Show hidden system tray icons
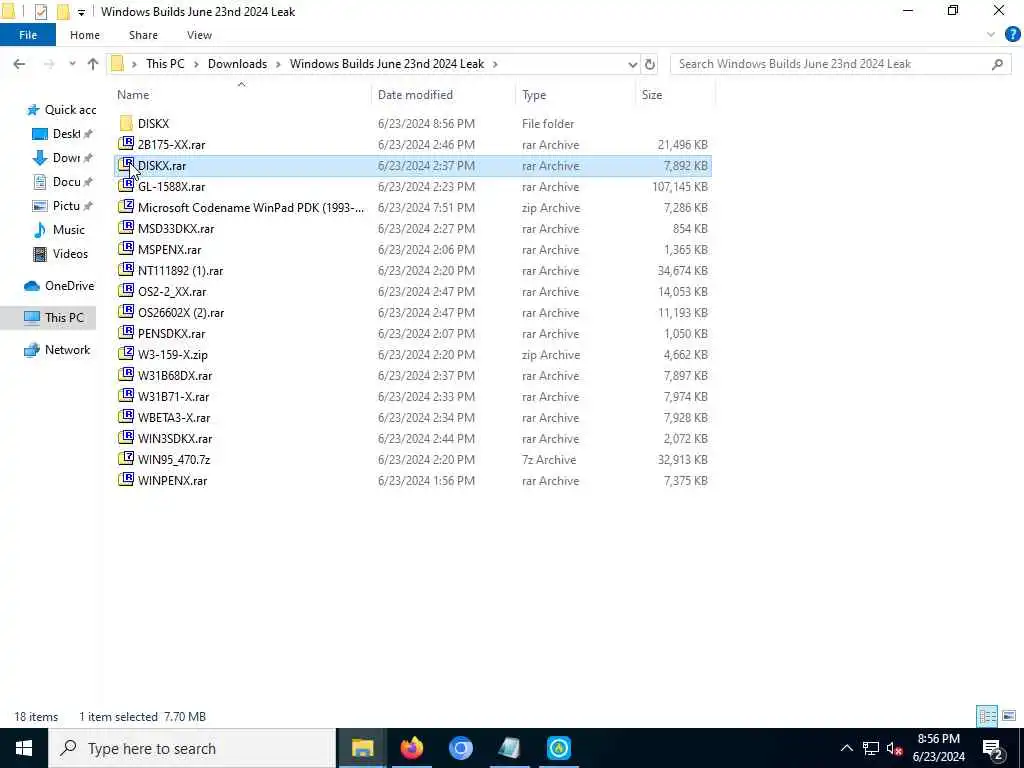1024x768 pixels. (x=846, y=748)
